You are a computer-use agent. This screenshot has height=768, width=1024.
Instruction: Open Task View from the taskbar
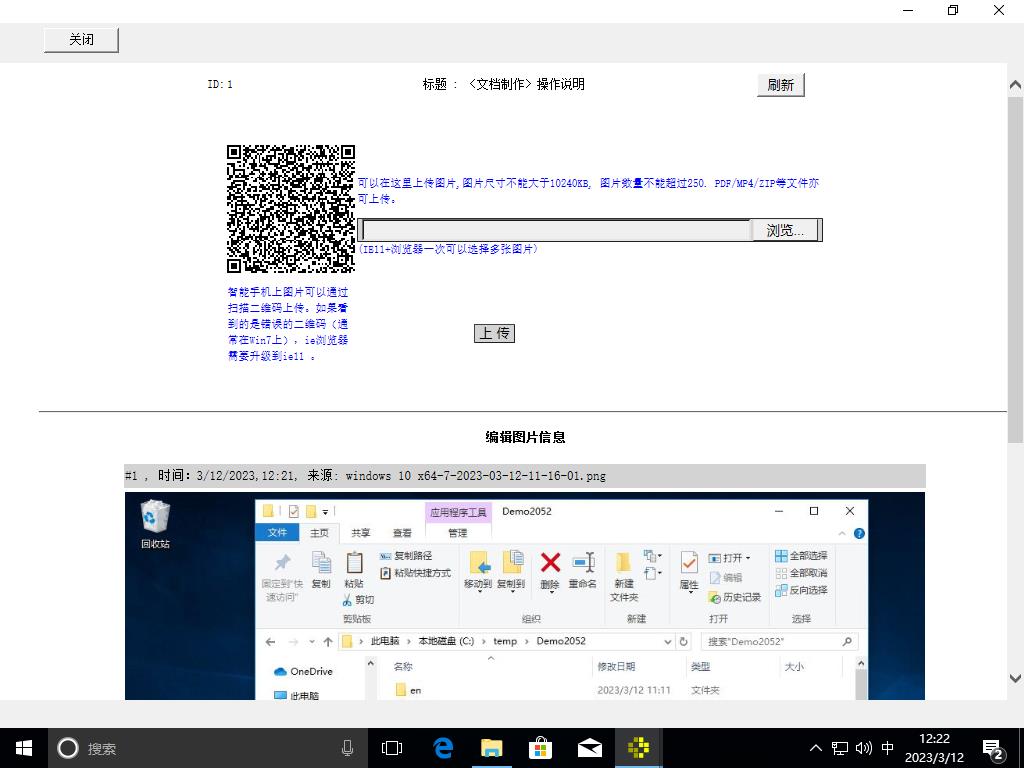coord(392,748)
